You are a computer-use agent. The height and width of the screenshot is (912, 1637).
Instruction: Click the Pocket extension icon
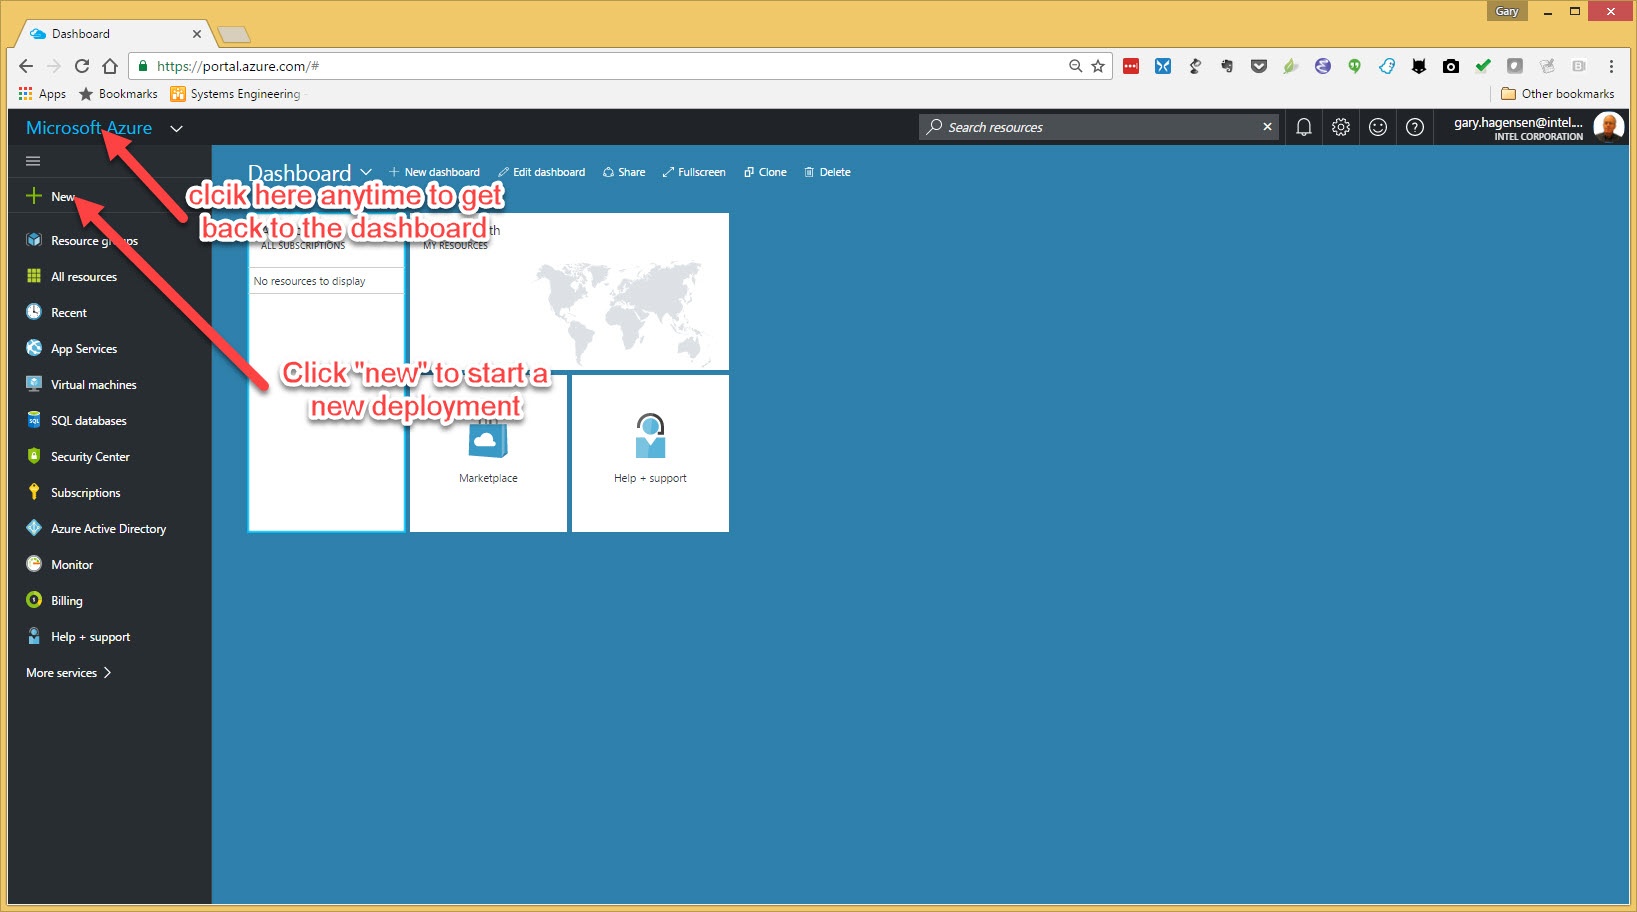1259,66
